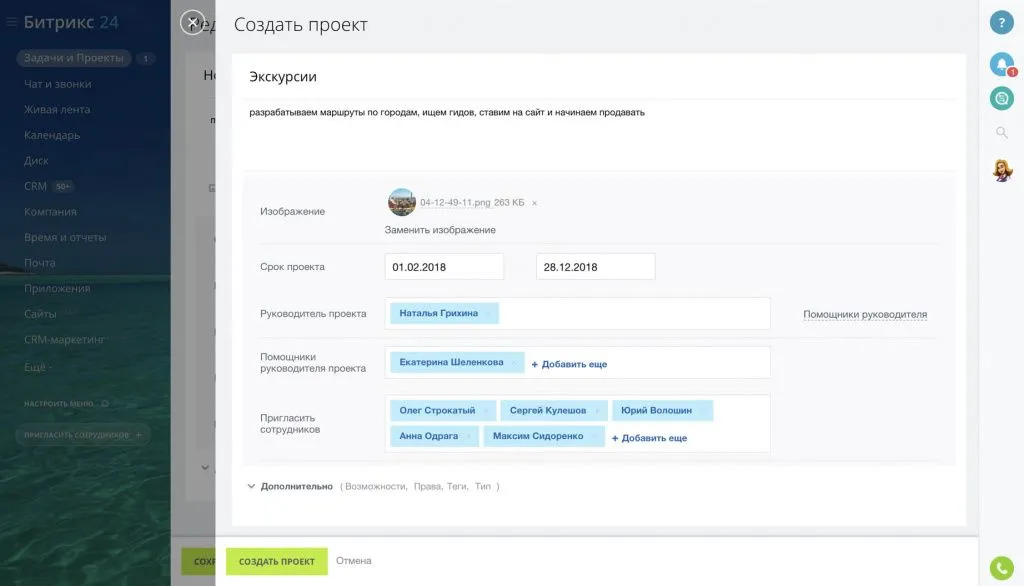The image size is (1024, 586).
Task: Remove attached image 04-12-49-11.png
Action: [535, 201]
